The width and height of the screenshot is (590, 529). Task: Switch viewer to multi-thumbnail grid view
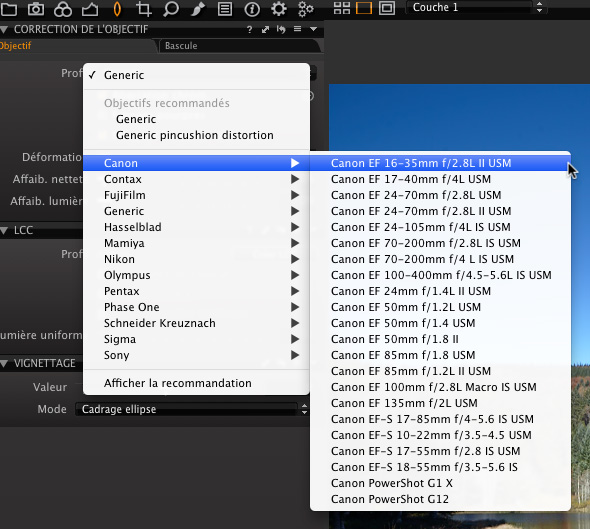point(342,8)
